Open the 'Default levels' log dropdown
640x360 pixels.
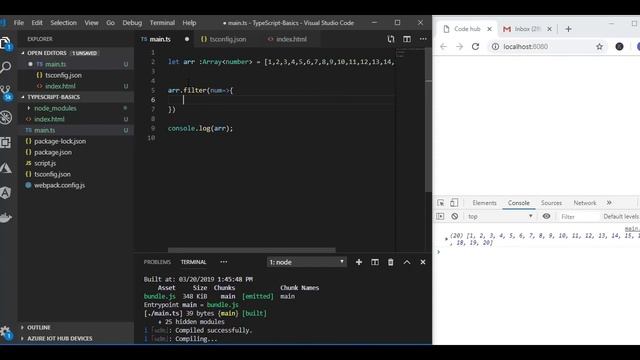tap(621, 216)
